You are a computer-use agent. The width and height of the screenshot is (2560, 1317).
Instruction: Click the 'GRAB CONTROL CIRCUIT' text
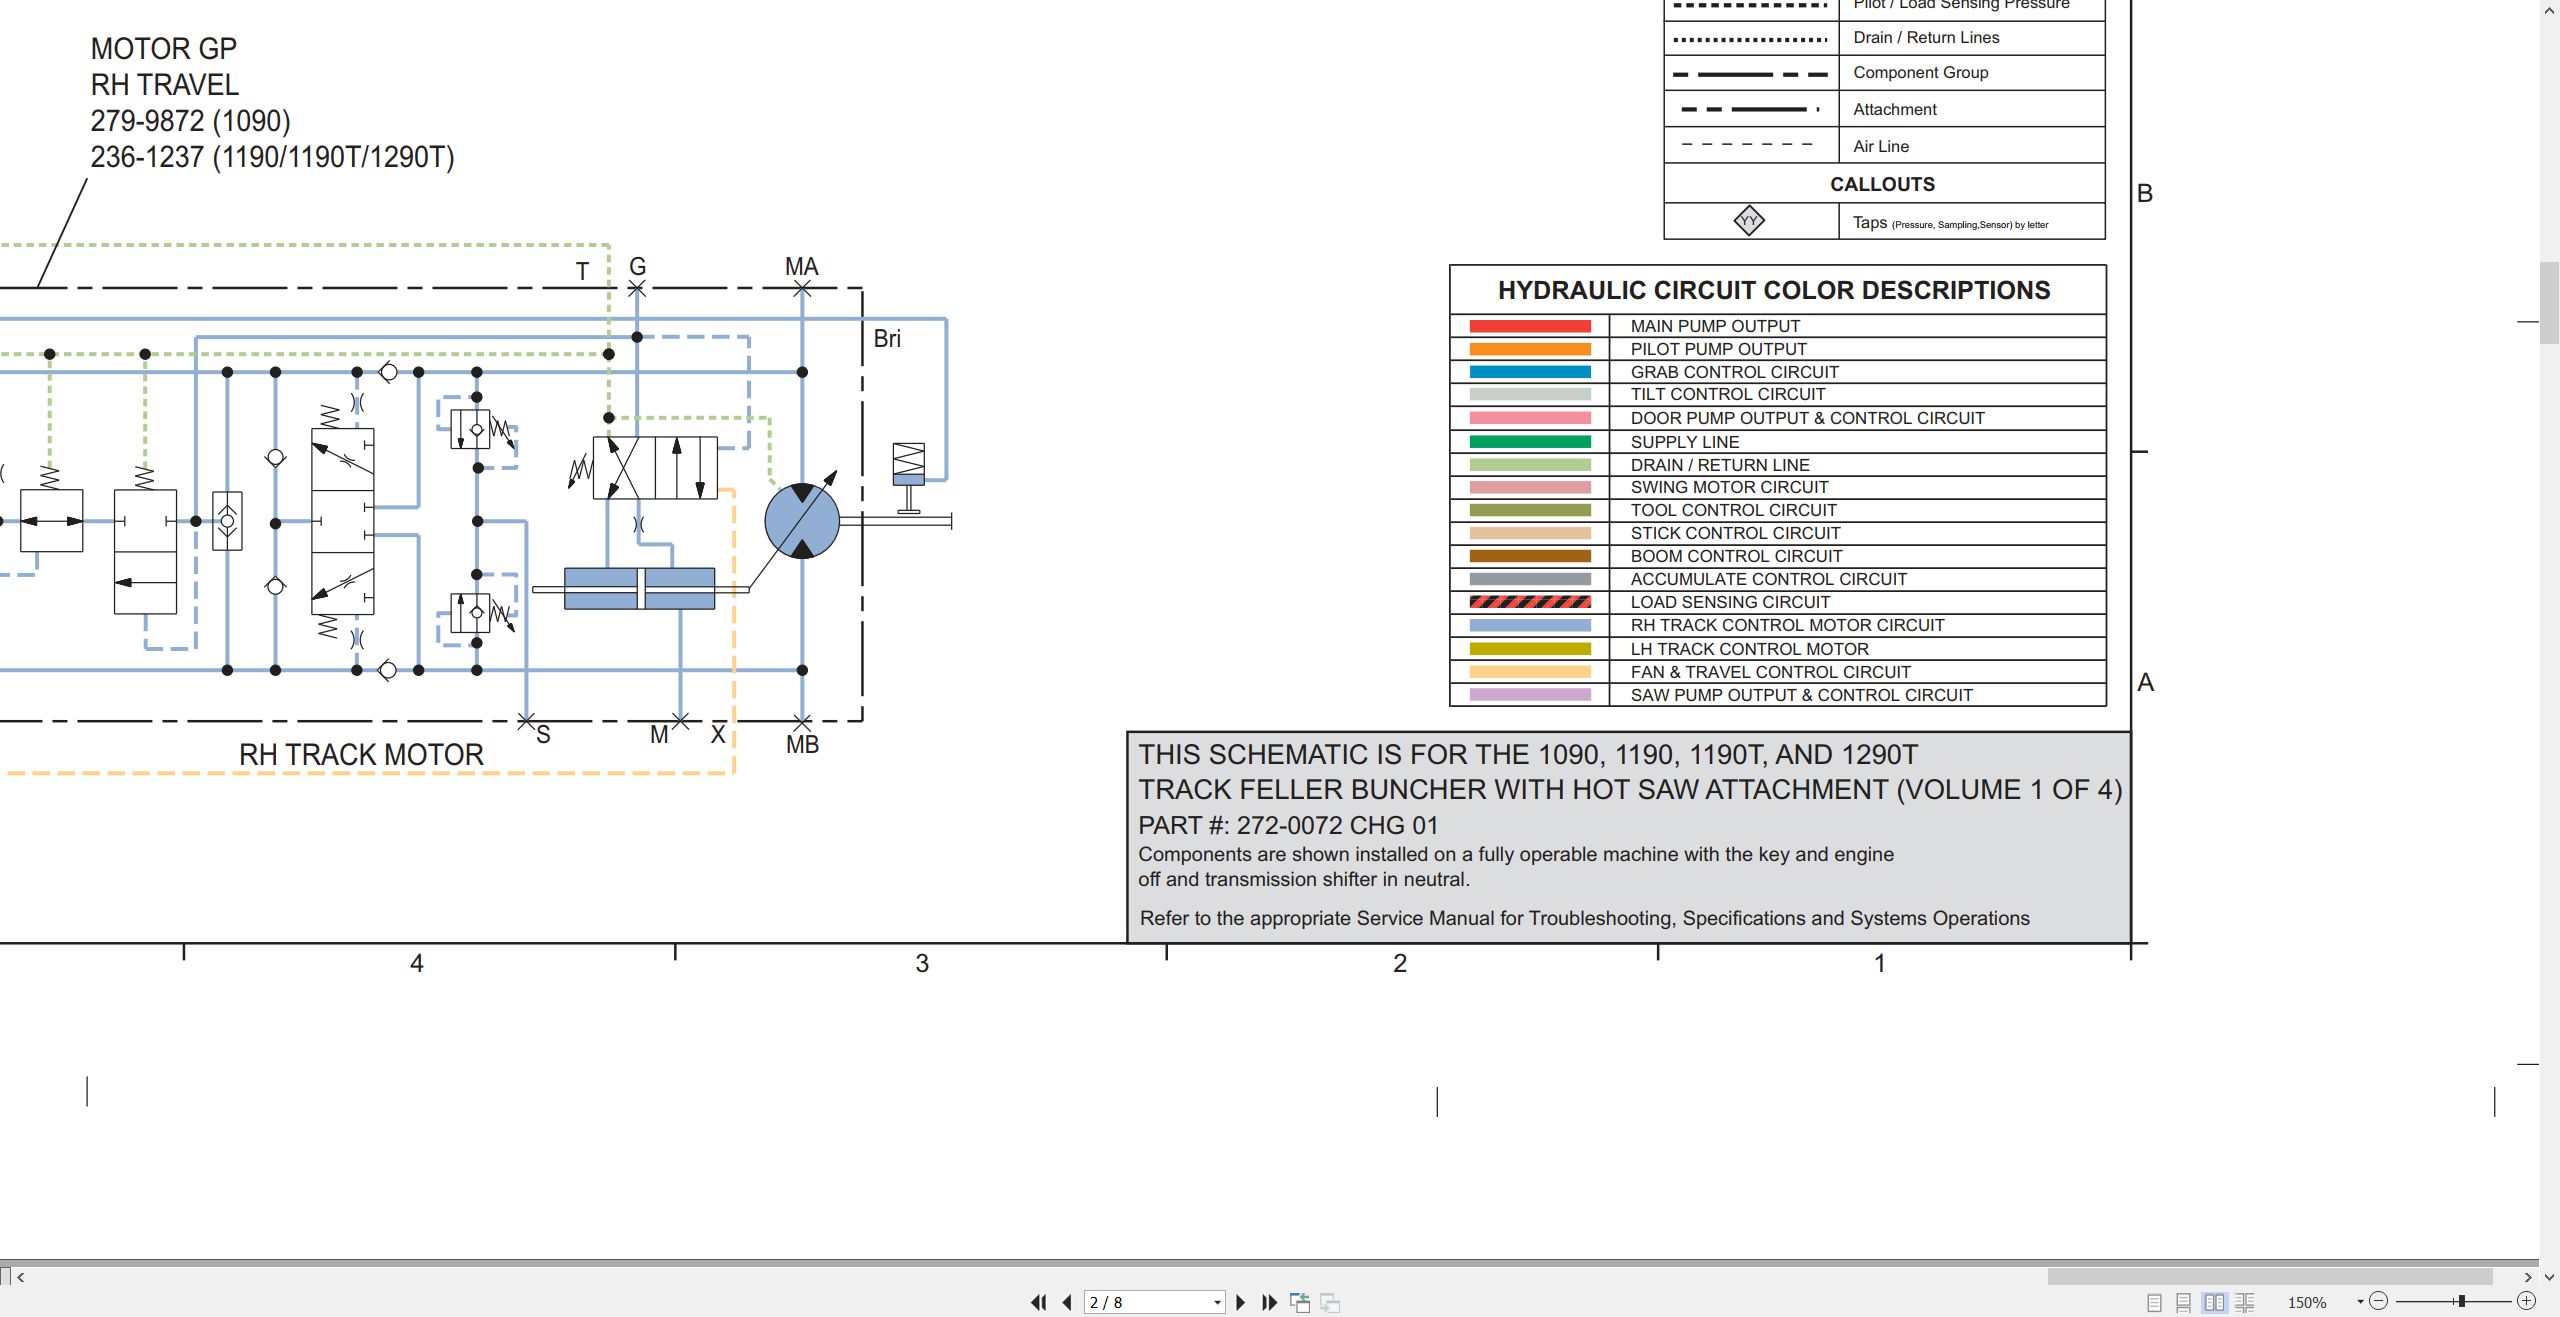1734,372
